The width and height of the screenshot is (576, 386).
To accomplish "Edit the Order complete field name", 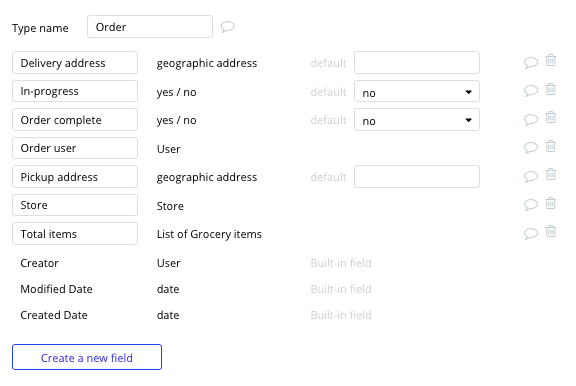I will pos(75,119).
